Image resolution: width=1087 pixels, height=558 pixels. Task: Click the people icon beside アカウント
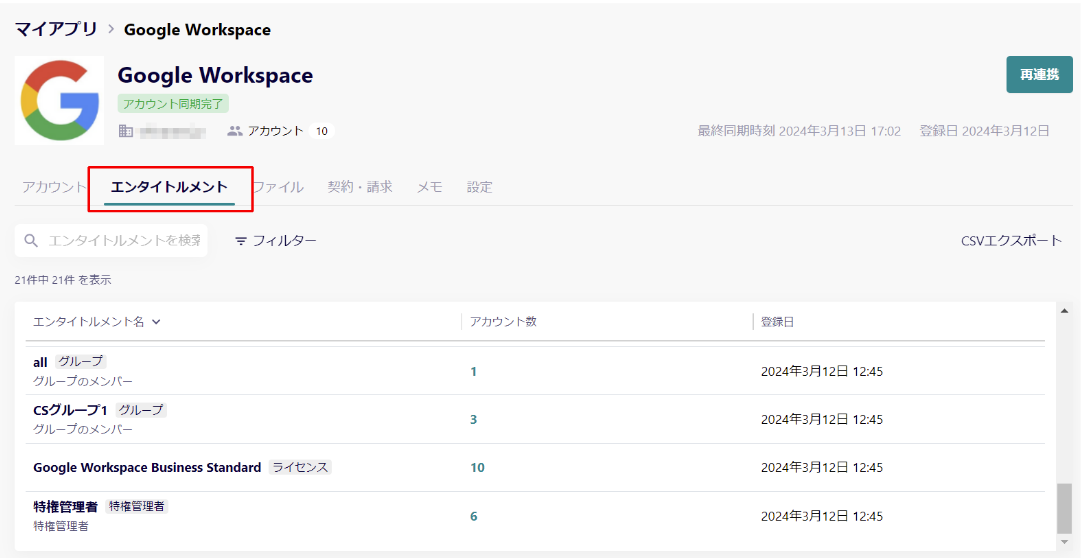click(235, 131)
